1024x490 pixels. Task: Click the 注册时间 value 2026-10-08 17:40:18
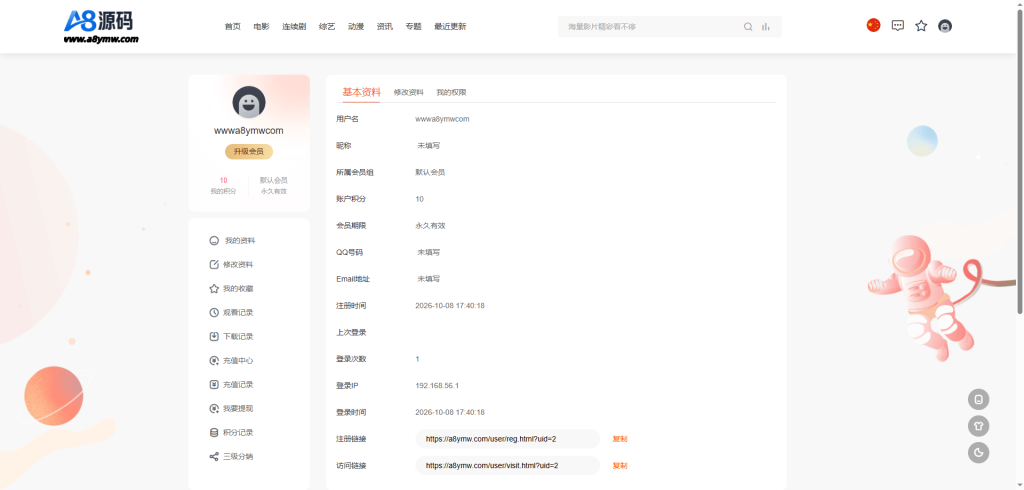pyautogui.click(x=450, y=306)
